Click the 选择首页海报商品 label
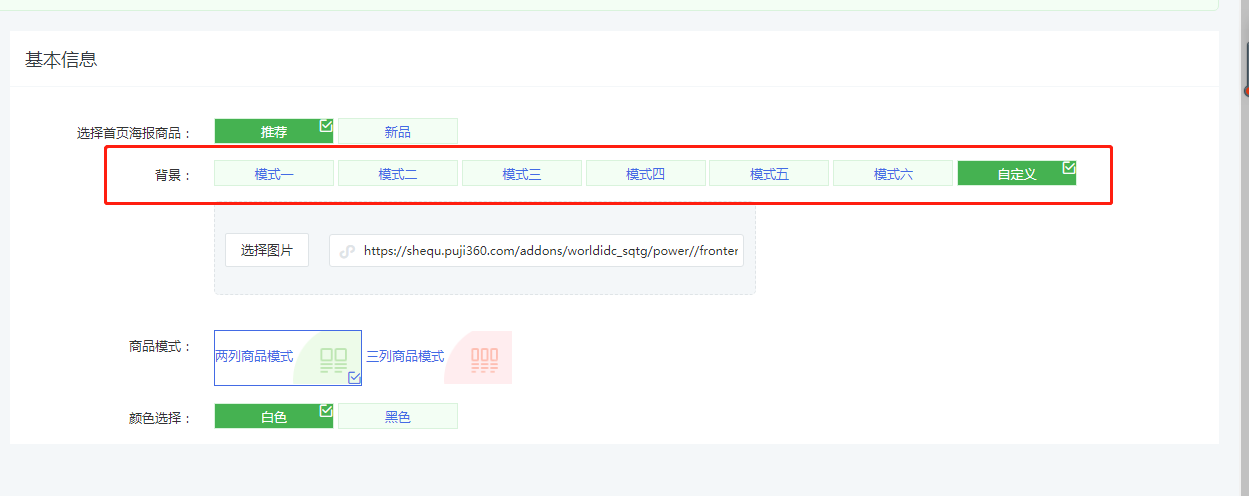This screenshot has height=496, width=1249. (134, 132)
